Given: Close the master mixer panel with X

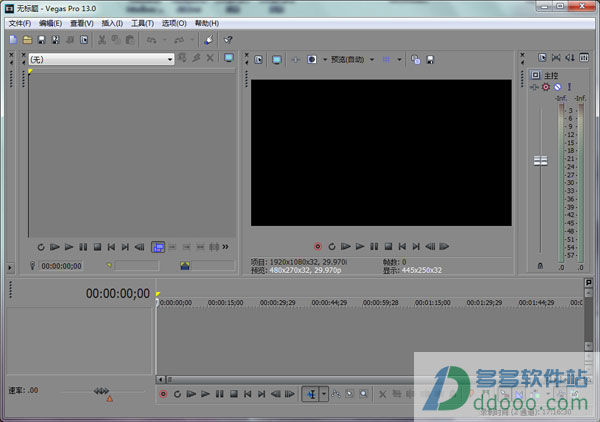Looking at the screenshot, I should 522,55.
